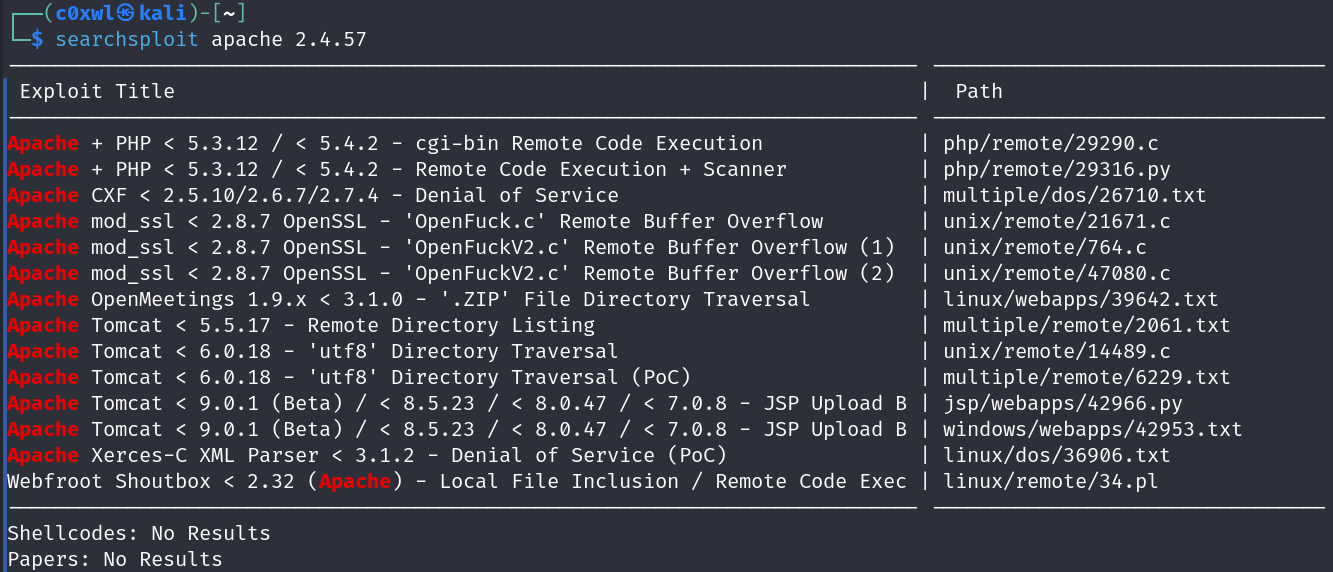Select the path multiple/remote/6229.txt
The width and height of the screenshot is (1333, 572).
pos(1086,378)
